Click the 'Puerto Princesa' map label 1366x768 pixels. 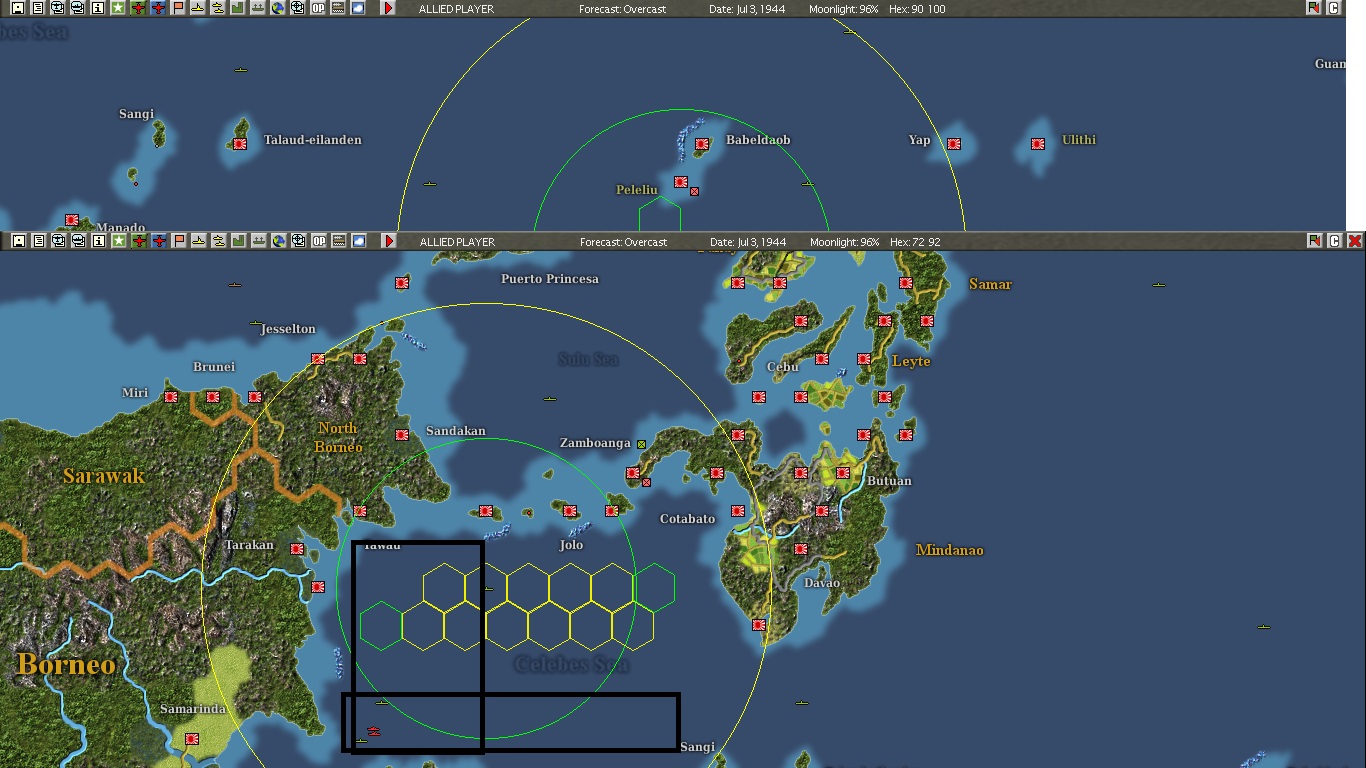pos(550,279)
